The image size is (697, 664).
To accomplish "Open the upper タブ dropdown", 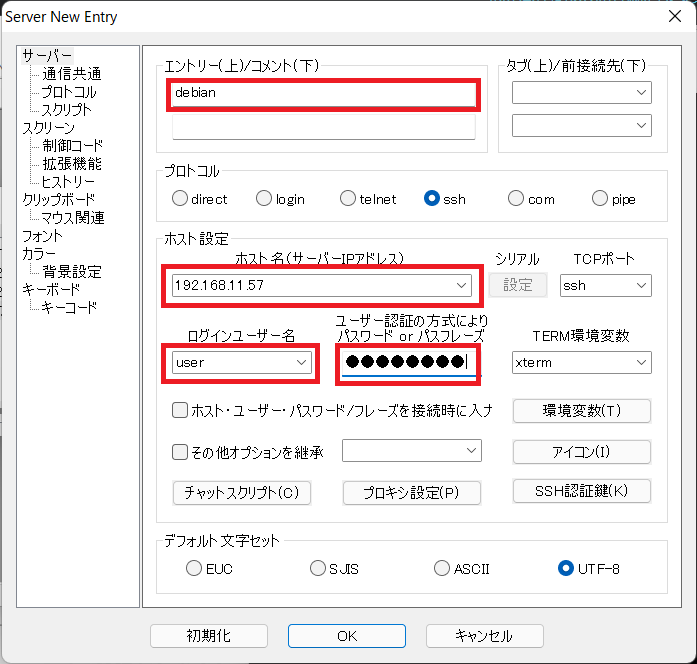I will point(582,92).
